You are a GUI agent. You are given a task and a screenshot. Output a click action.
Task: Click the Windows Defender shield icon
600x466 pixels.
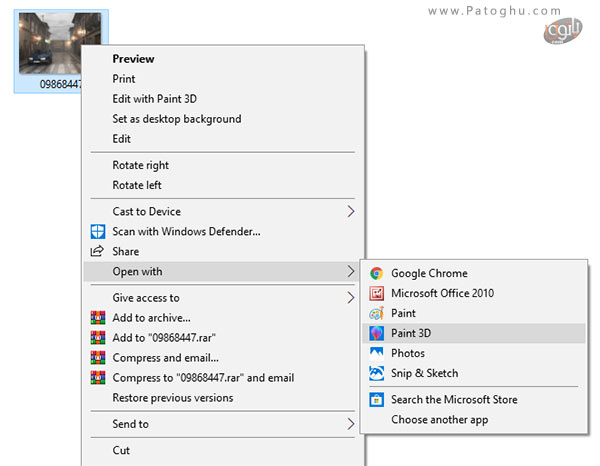point(98,231)
